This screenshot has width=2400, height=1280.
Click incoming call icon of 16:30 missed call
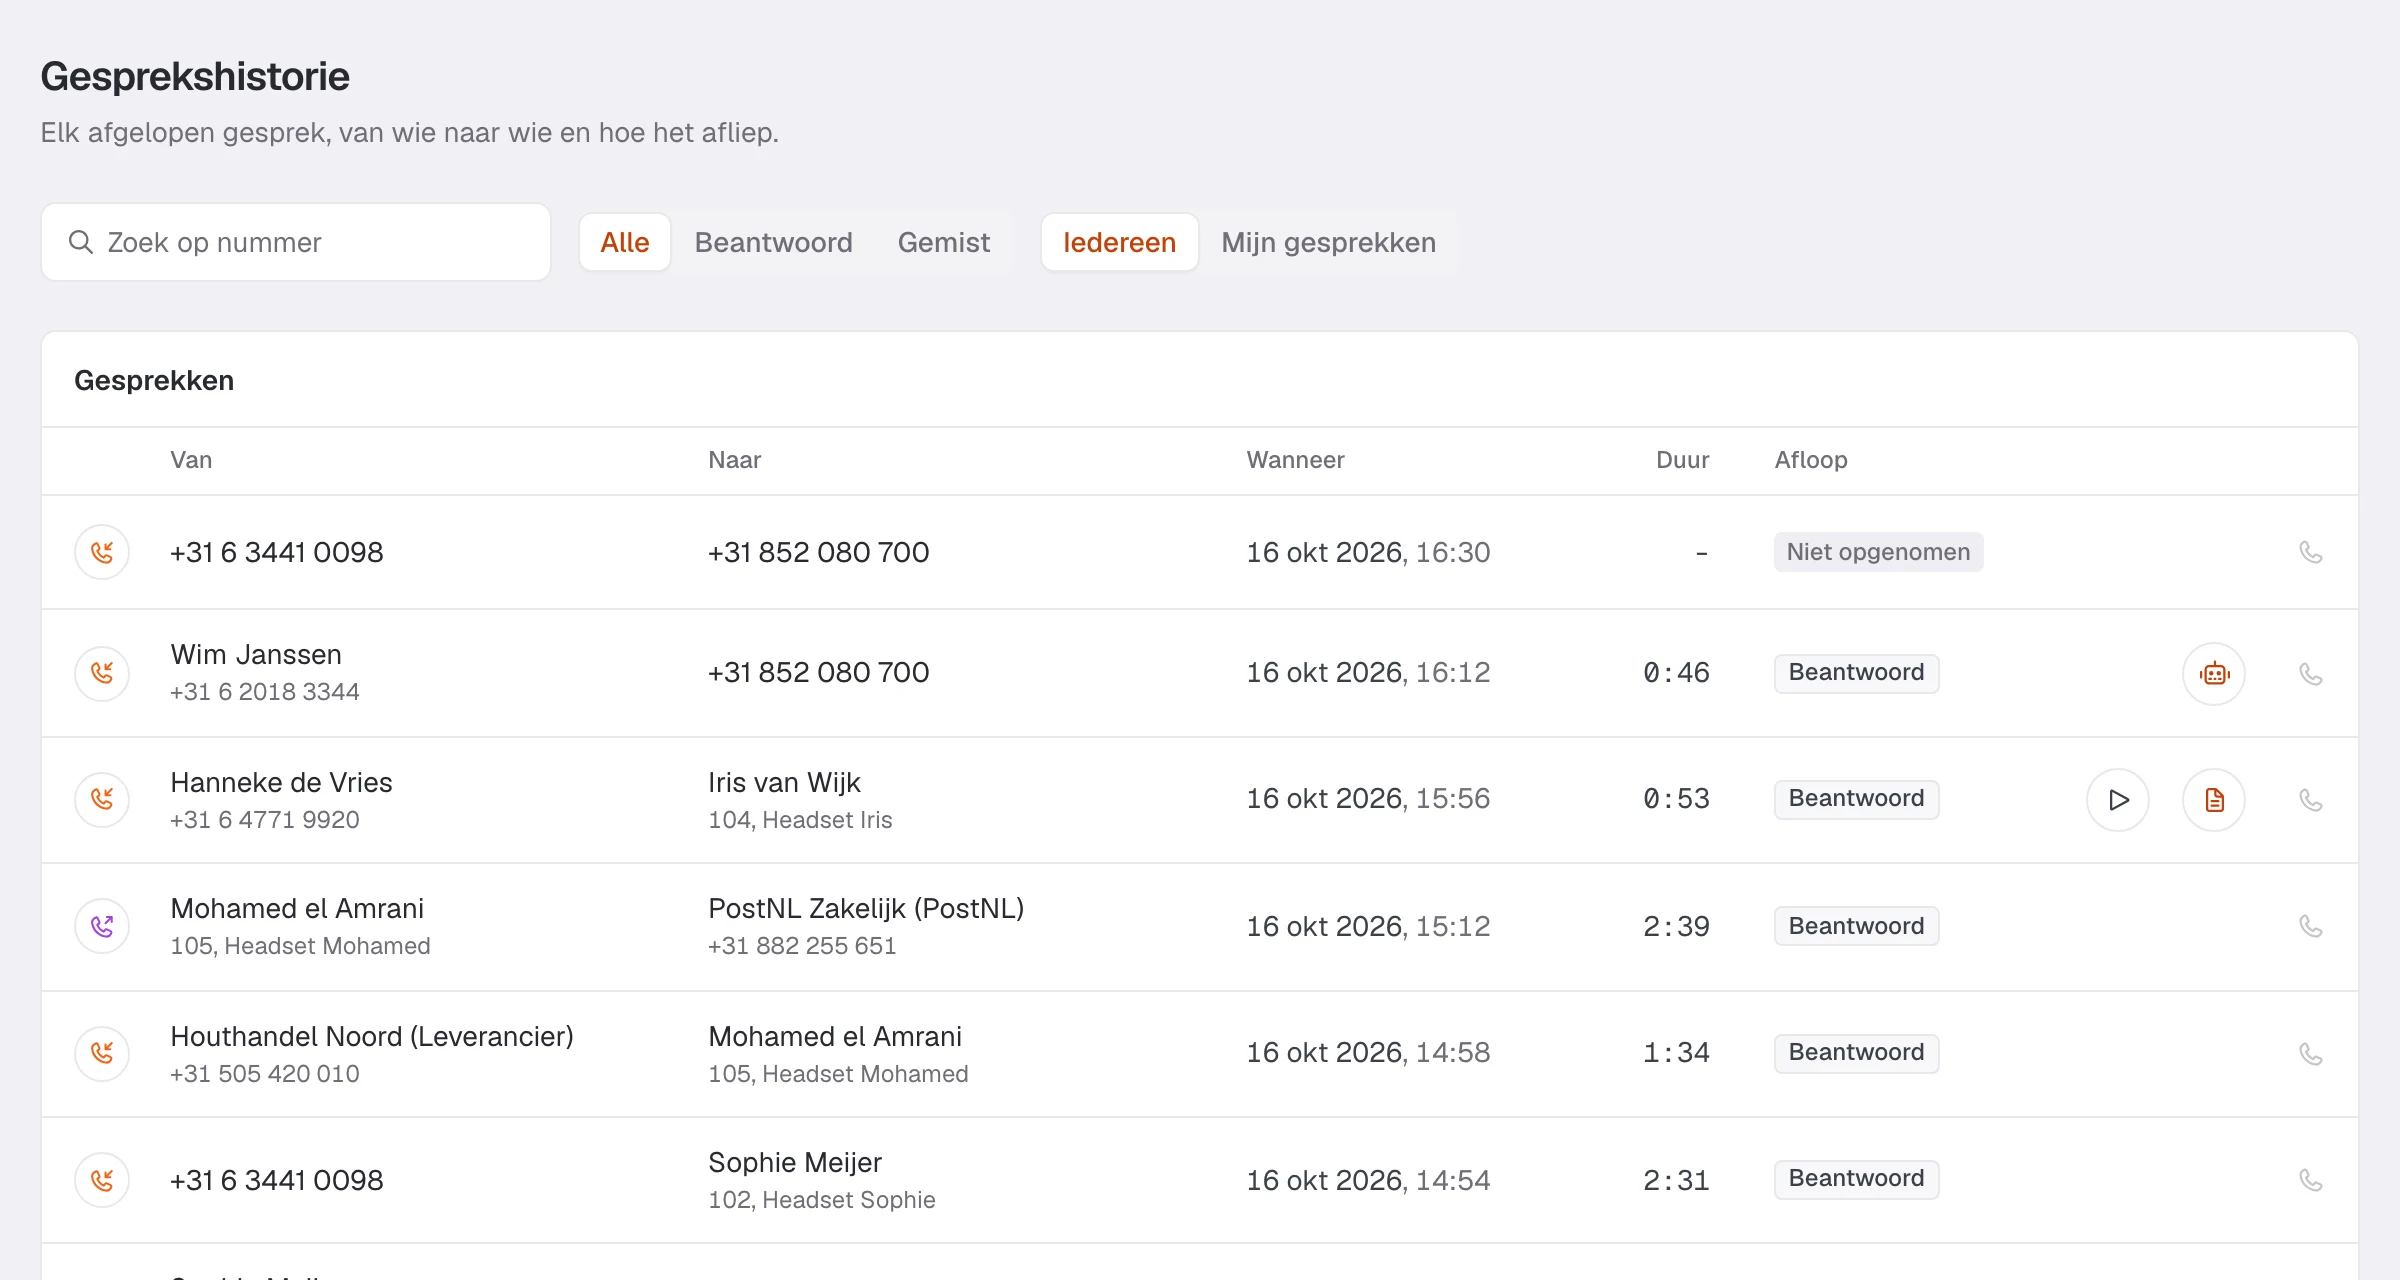[102, 552]
